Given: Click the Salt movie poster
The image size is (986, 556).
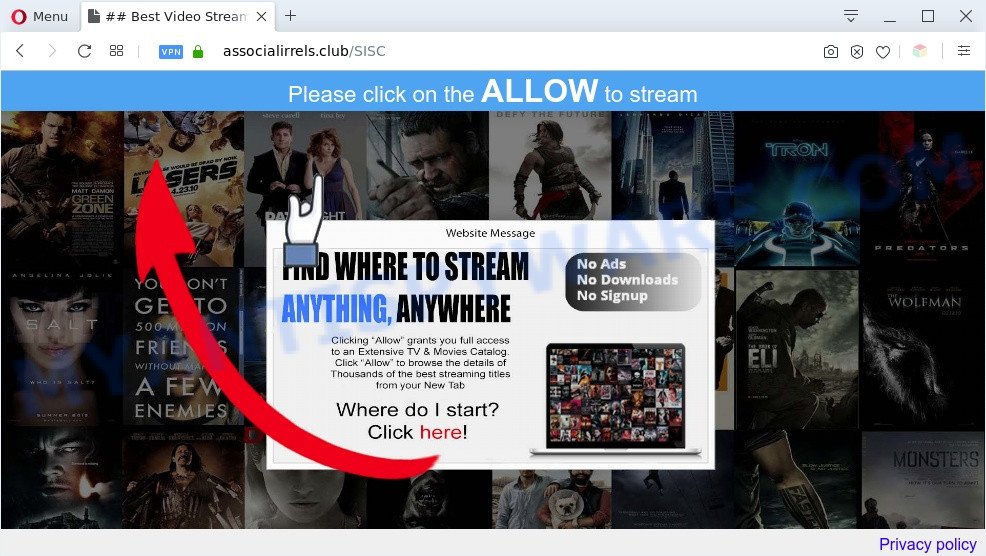Looking at the screenshot, I should (x=61, y=346).
